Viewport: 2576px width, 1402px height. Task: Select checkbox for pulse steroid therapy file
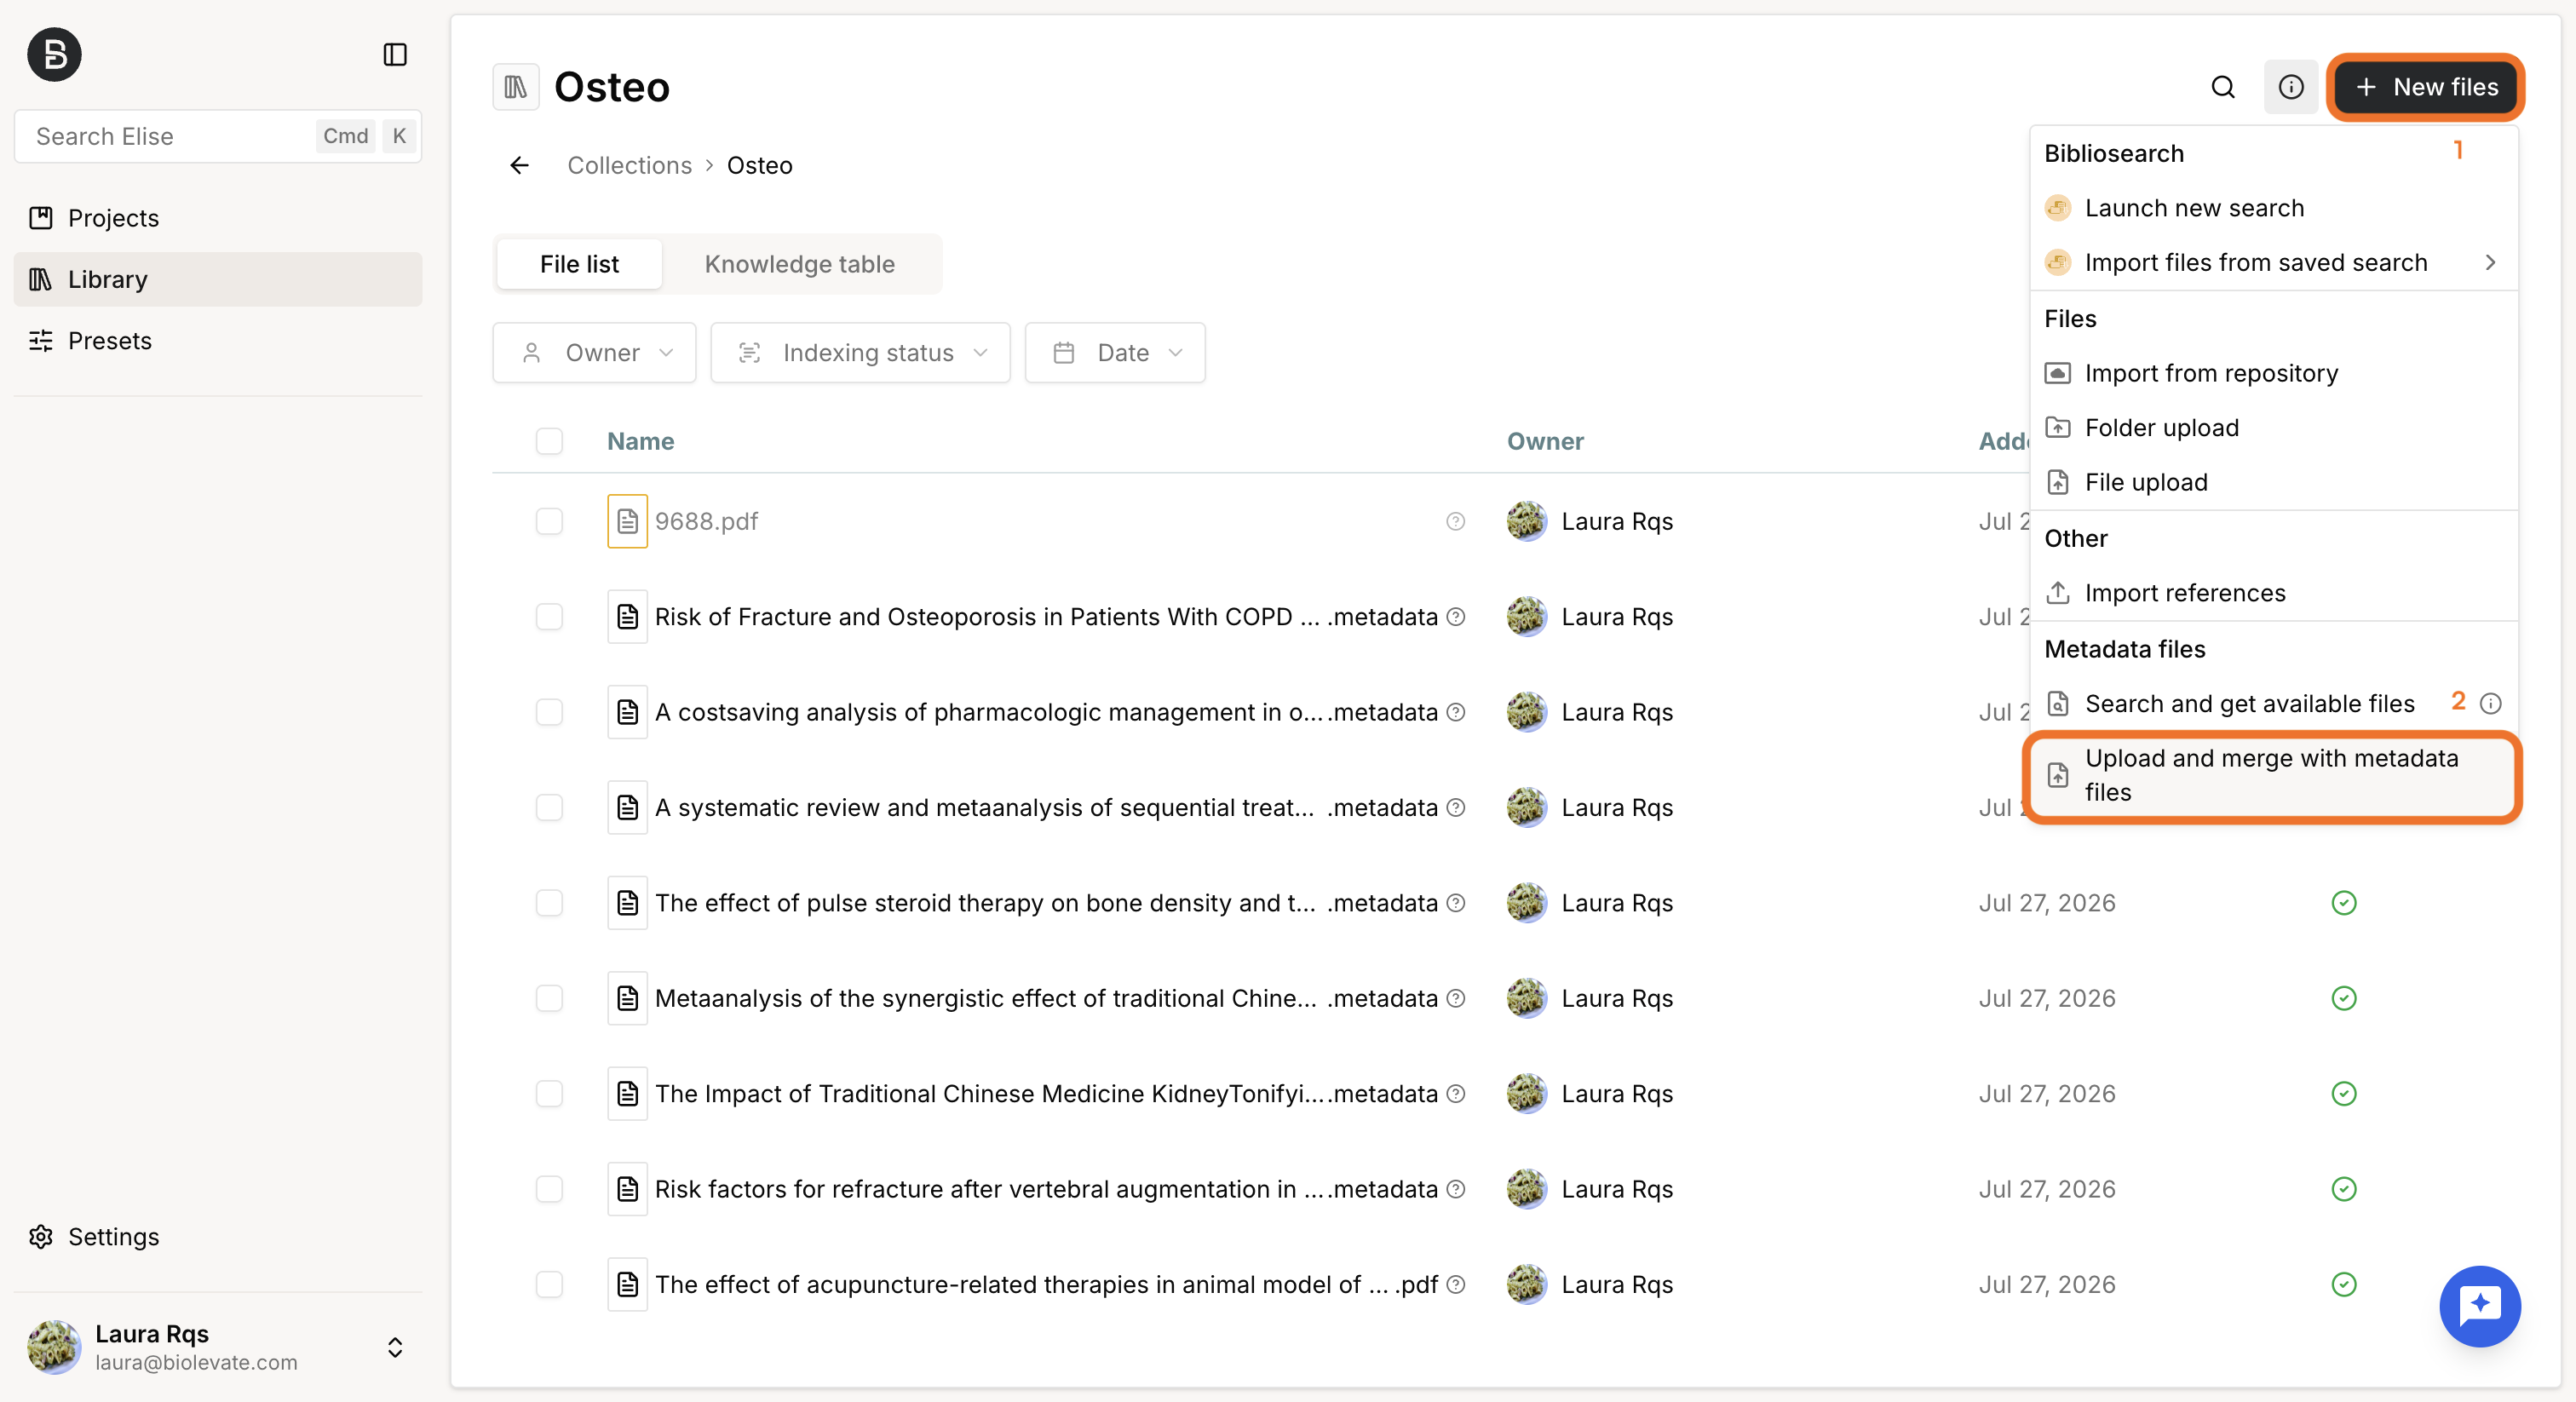pos(549,903)
